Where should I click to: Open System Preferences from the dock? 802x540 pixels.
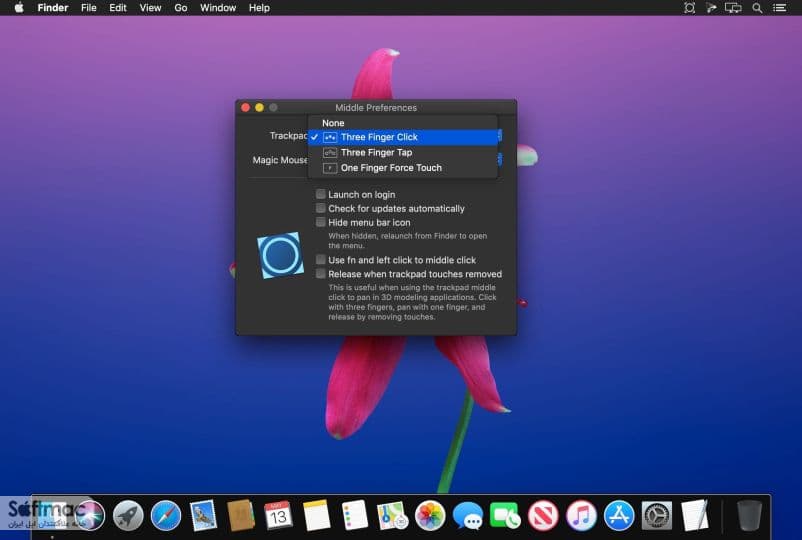pyautogui.click(x=657, y=515)
